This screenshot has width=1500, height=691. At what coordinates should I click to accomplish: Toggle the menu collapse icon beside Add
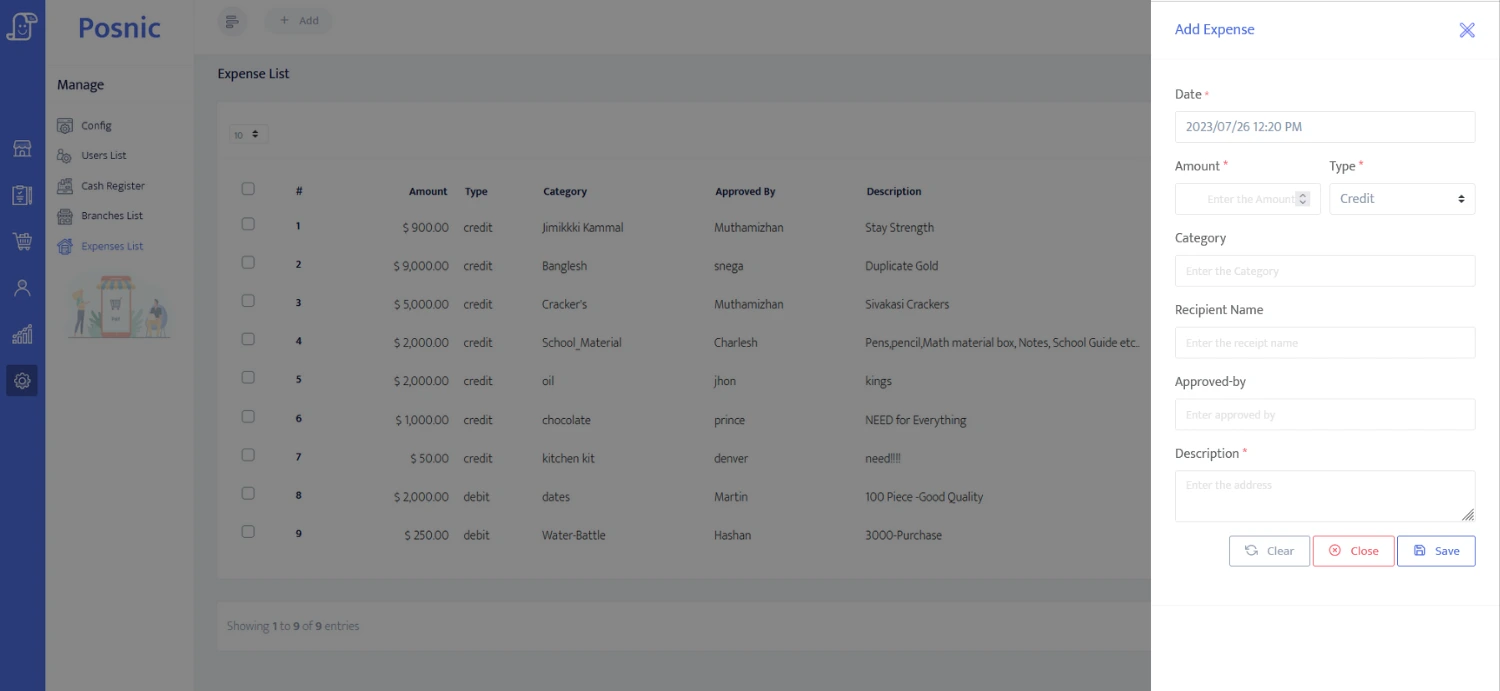point(232,21)
